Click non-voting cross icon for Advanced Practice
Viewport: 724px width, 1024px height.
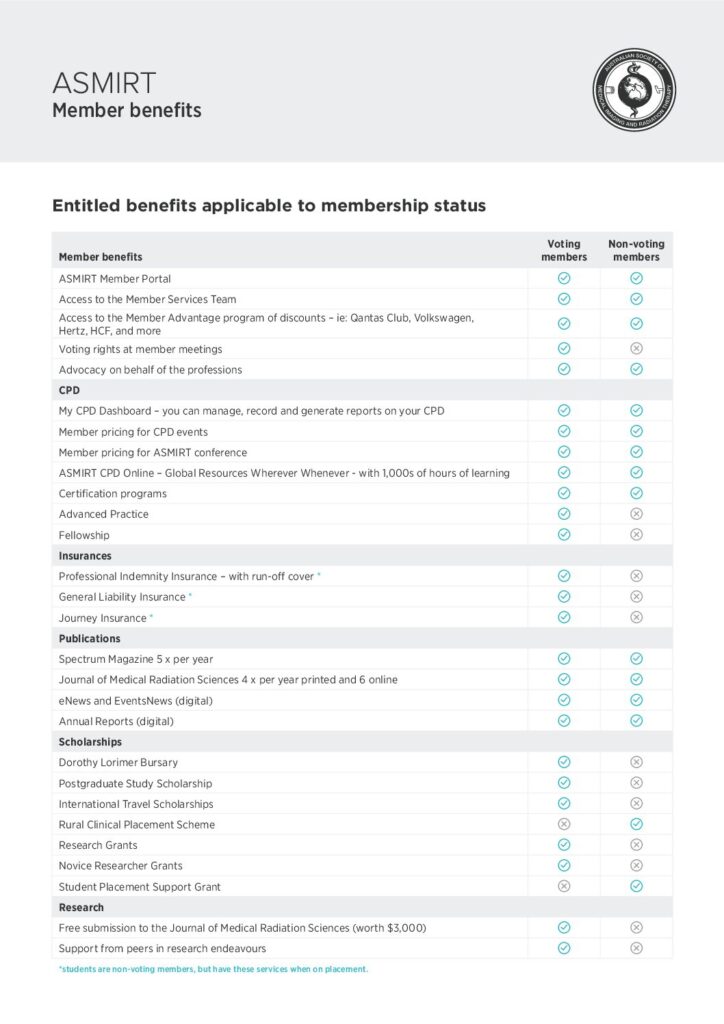(637, 514)
